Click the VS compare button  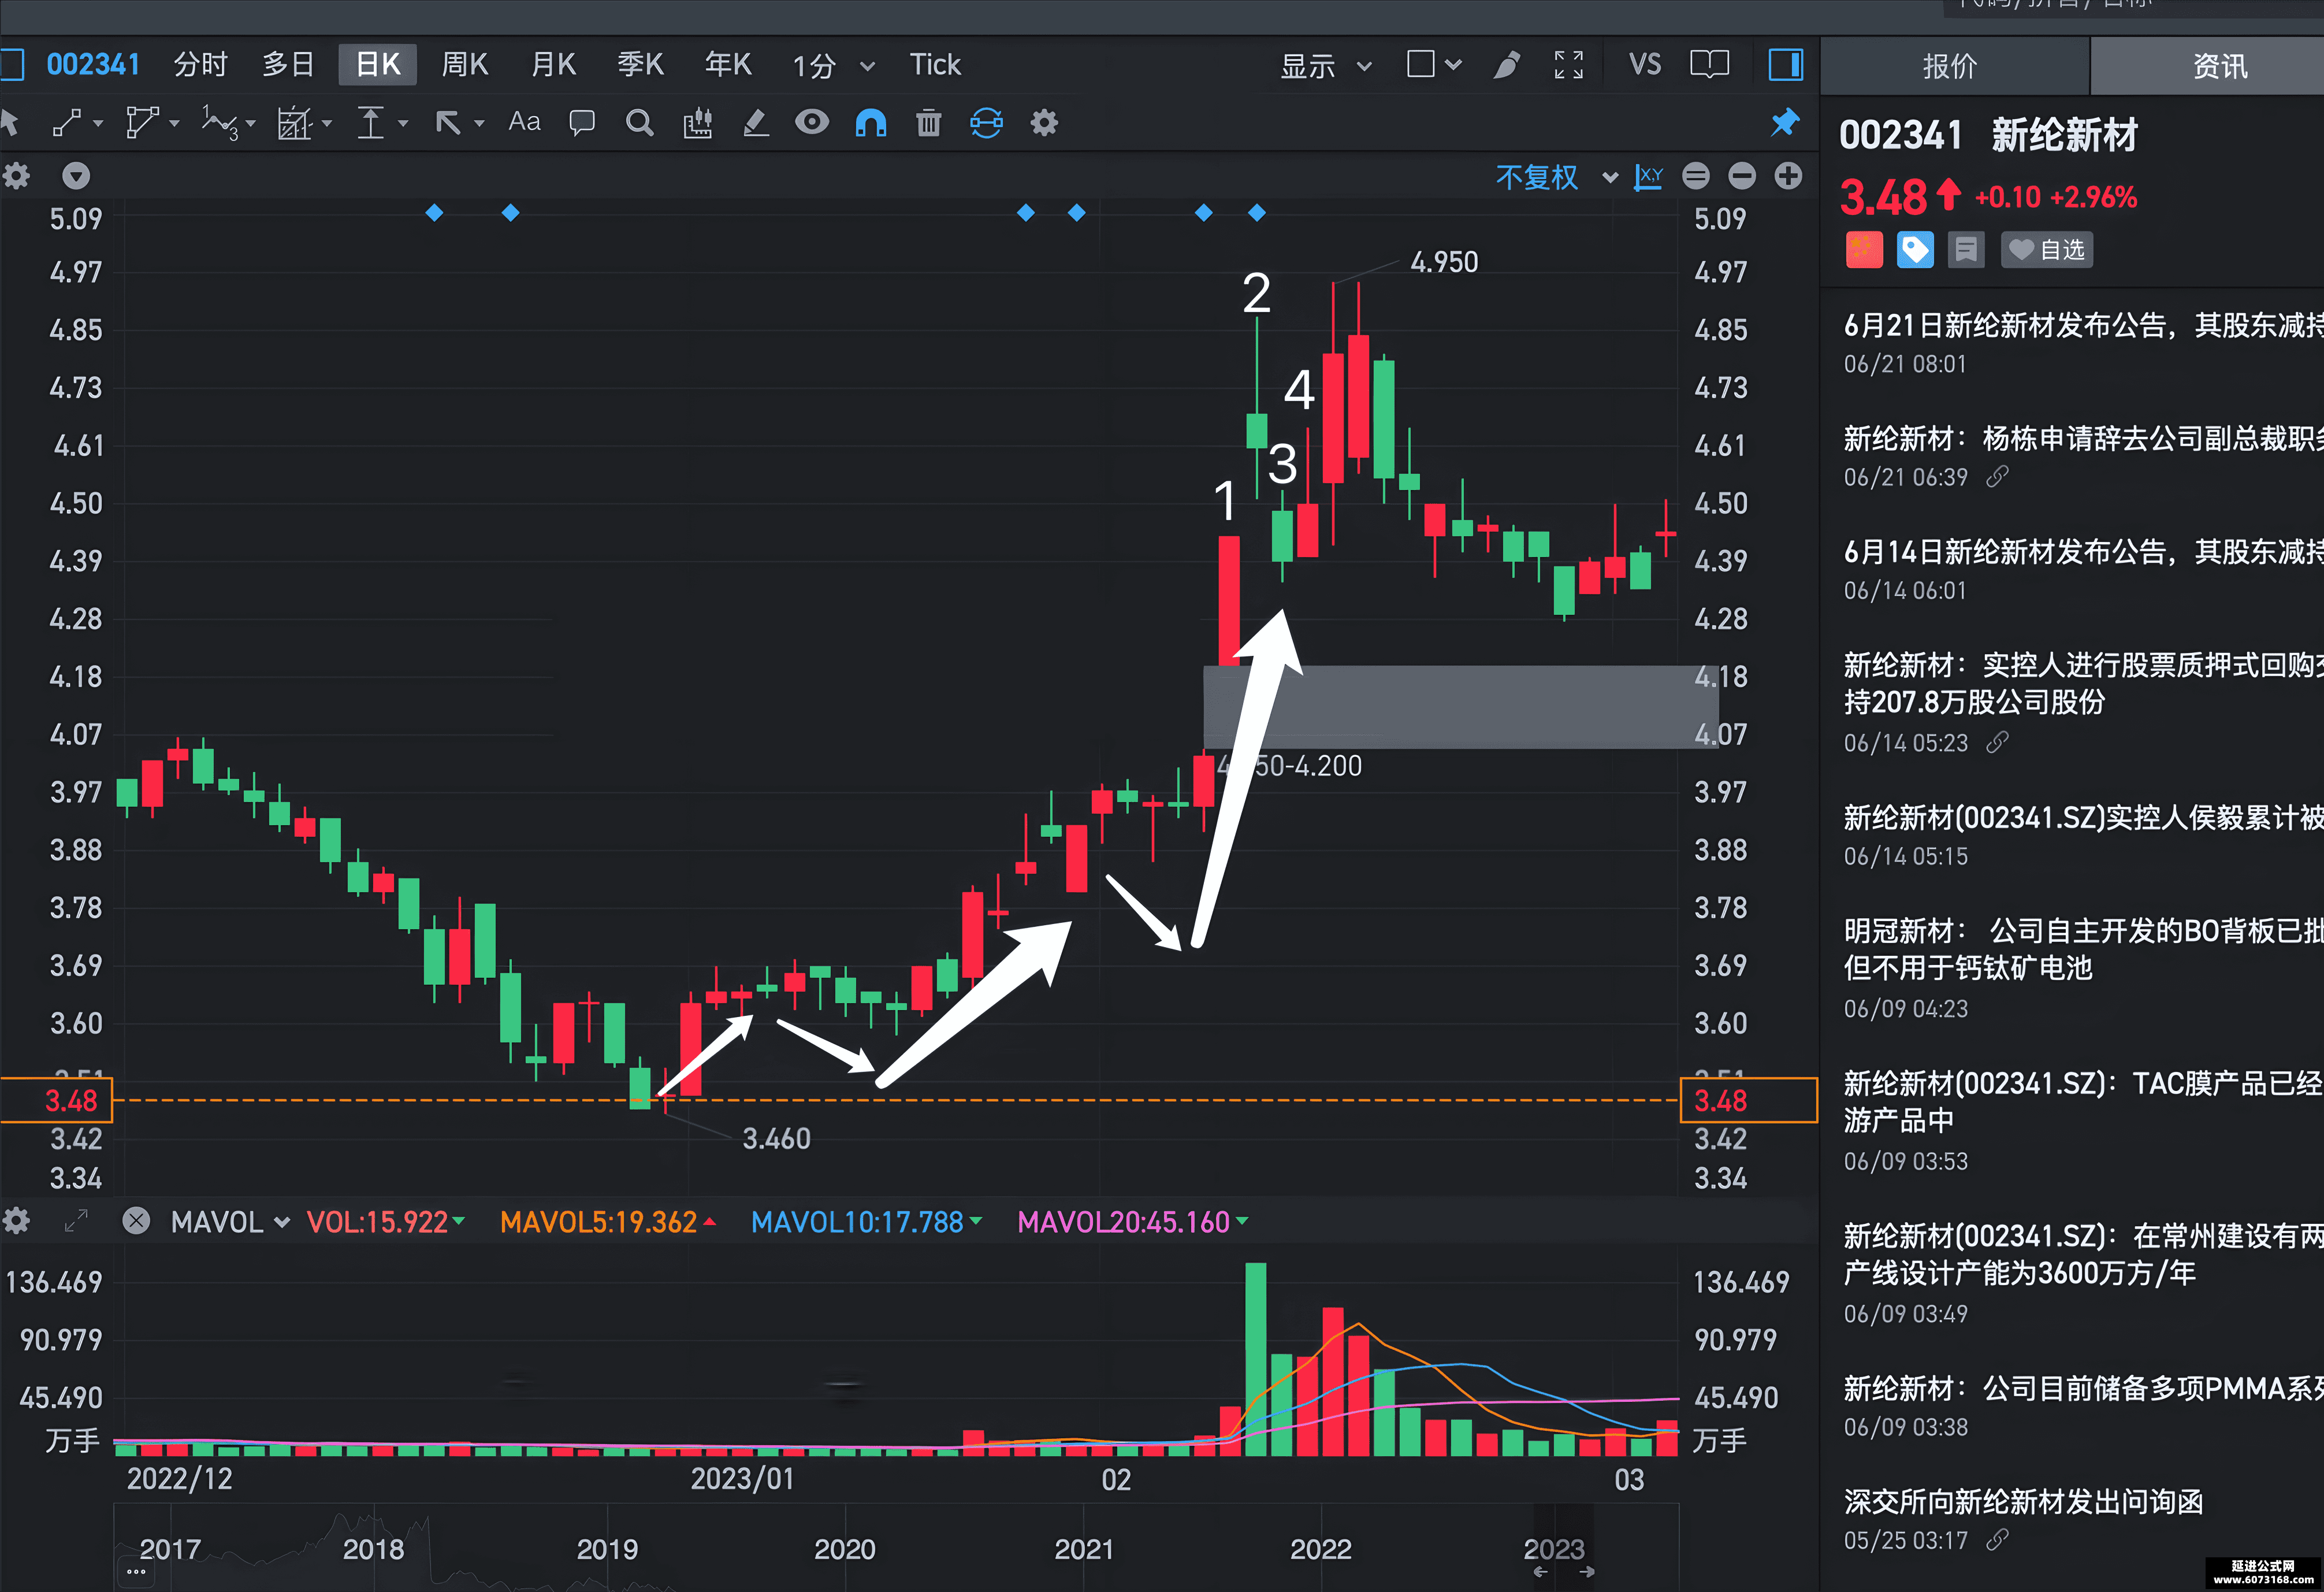(x=1644, y=65)
